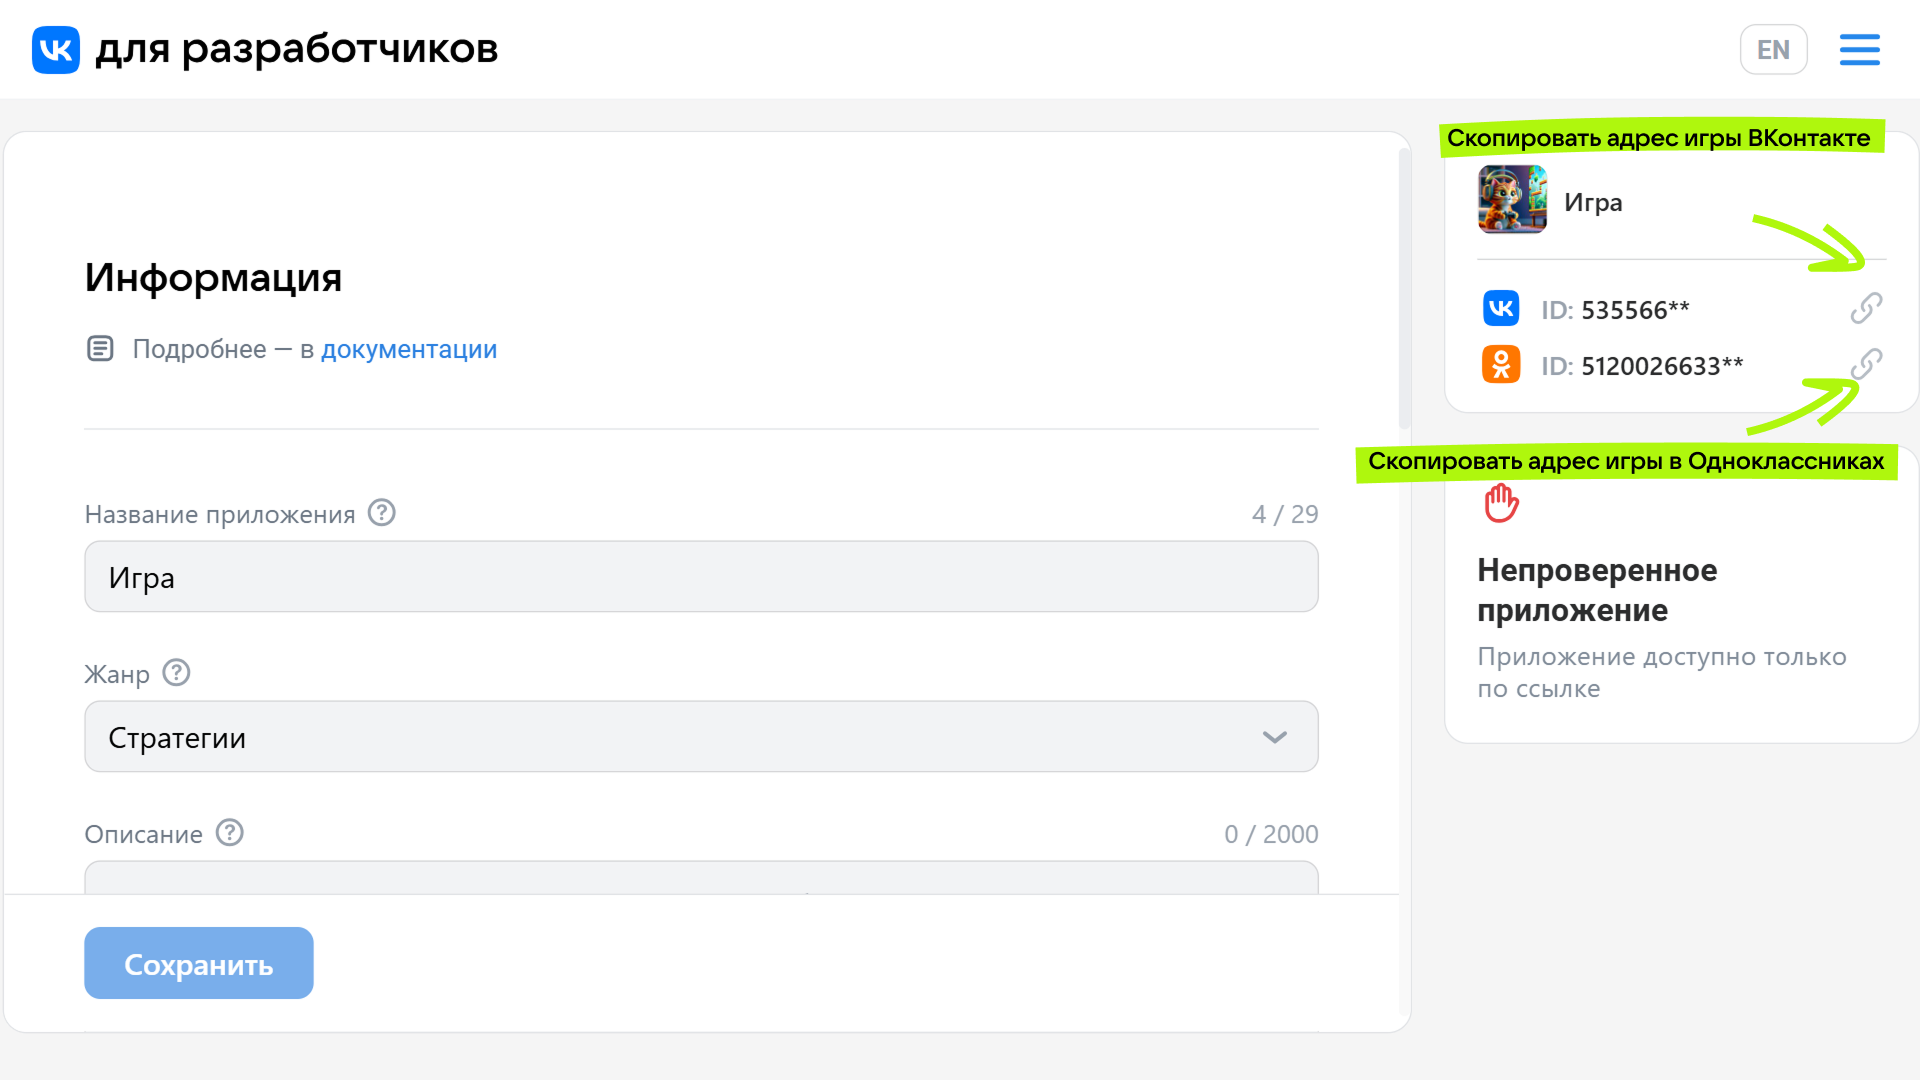The width and height of the screenshot is (1920, 1080).
Task: Expand the Жанр dropdown showing Стратегии
Action: click(x=700, y=737)
